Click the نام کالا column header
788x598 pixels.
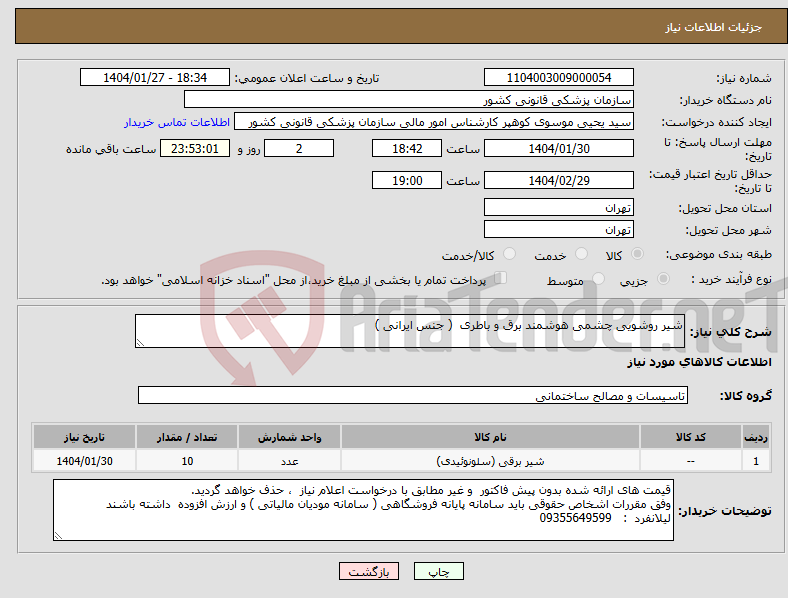click(490, 437)
